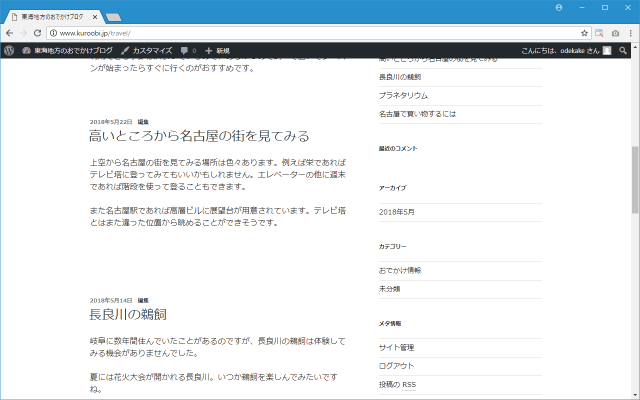Open the おでかけ情報 category
640x400 pixels.
pos(400,270)
